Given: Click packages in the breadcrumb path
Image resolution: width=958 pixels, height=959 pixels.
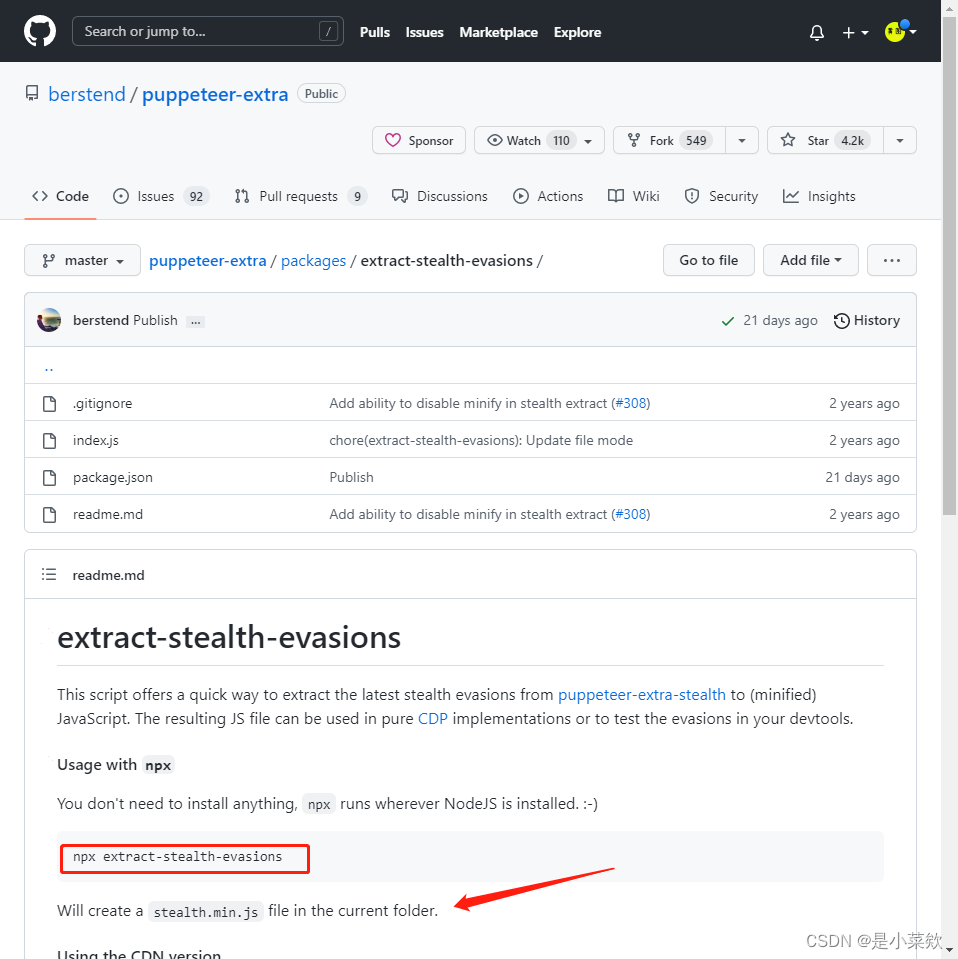Looking at the screenshot, I should pyautogui.click(x=313, y=261).
